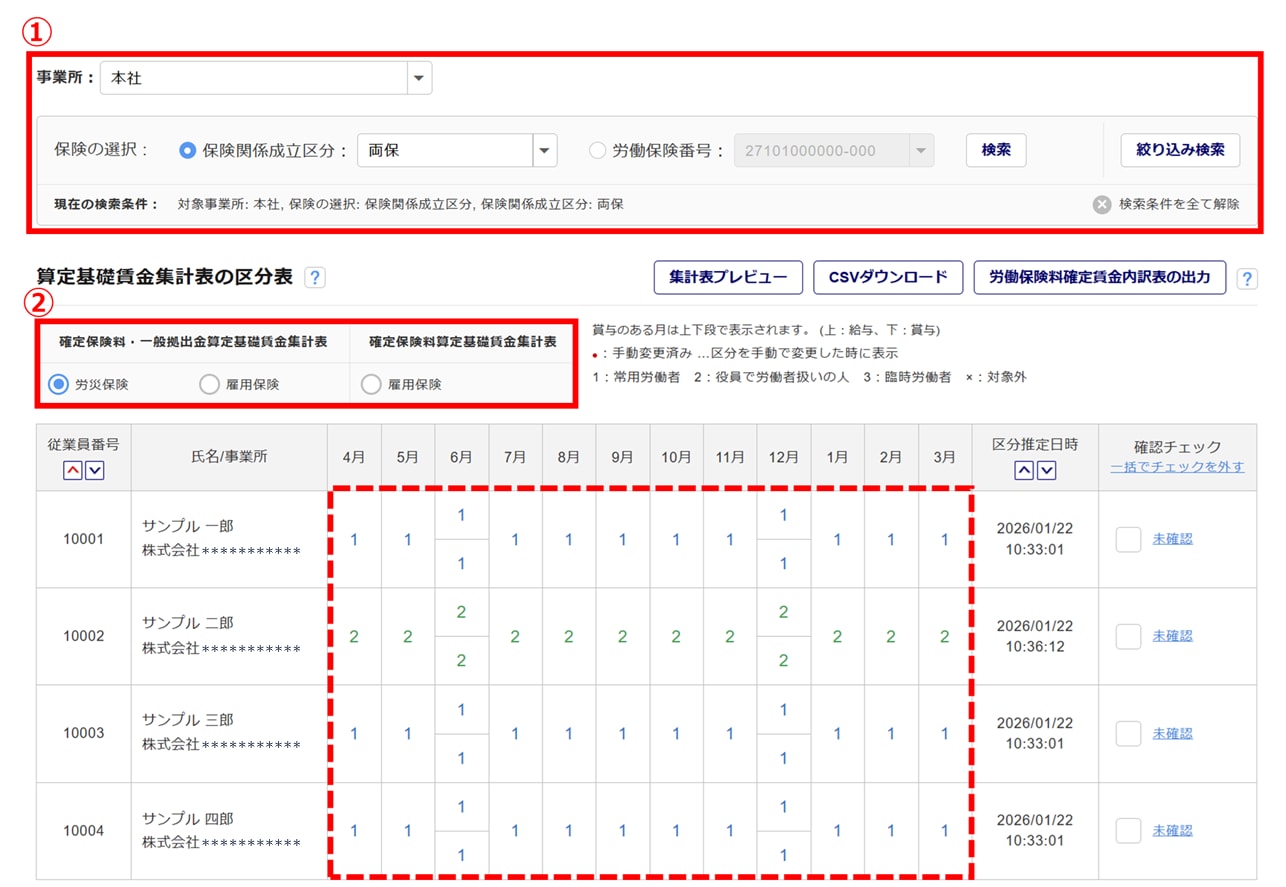Click help icon beside 算定基礎賃金集計表の区分表 heading

click(315, 278)
